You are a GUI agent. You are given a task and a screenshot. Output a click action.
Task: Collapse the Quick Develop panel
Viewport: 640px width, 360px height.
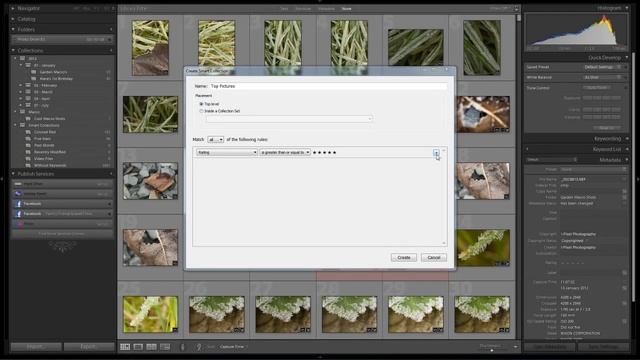point(627,58)
